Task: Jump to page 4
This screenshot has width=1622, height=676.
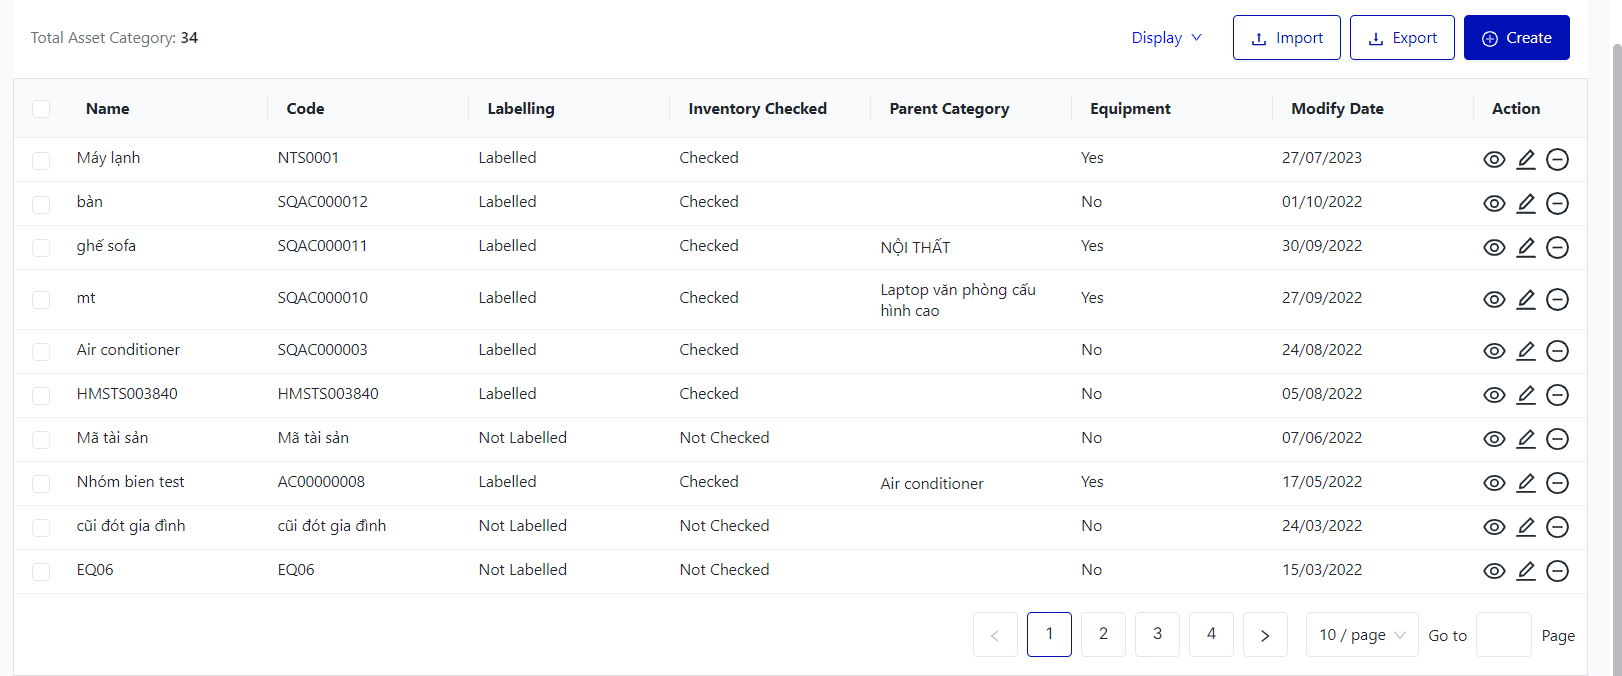Action: (x=1211, y=634)
